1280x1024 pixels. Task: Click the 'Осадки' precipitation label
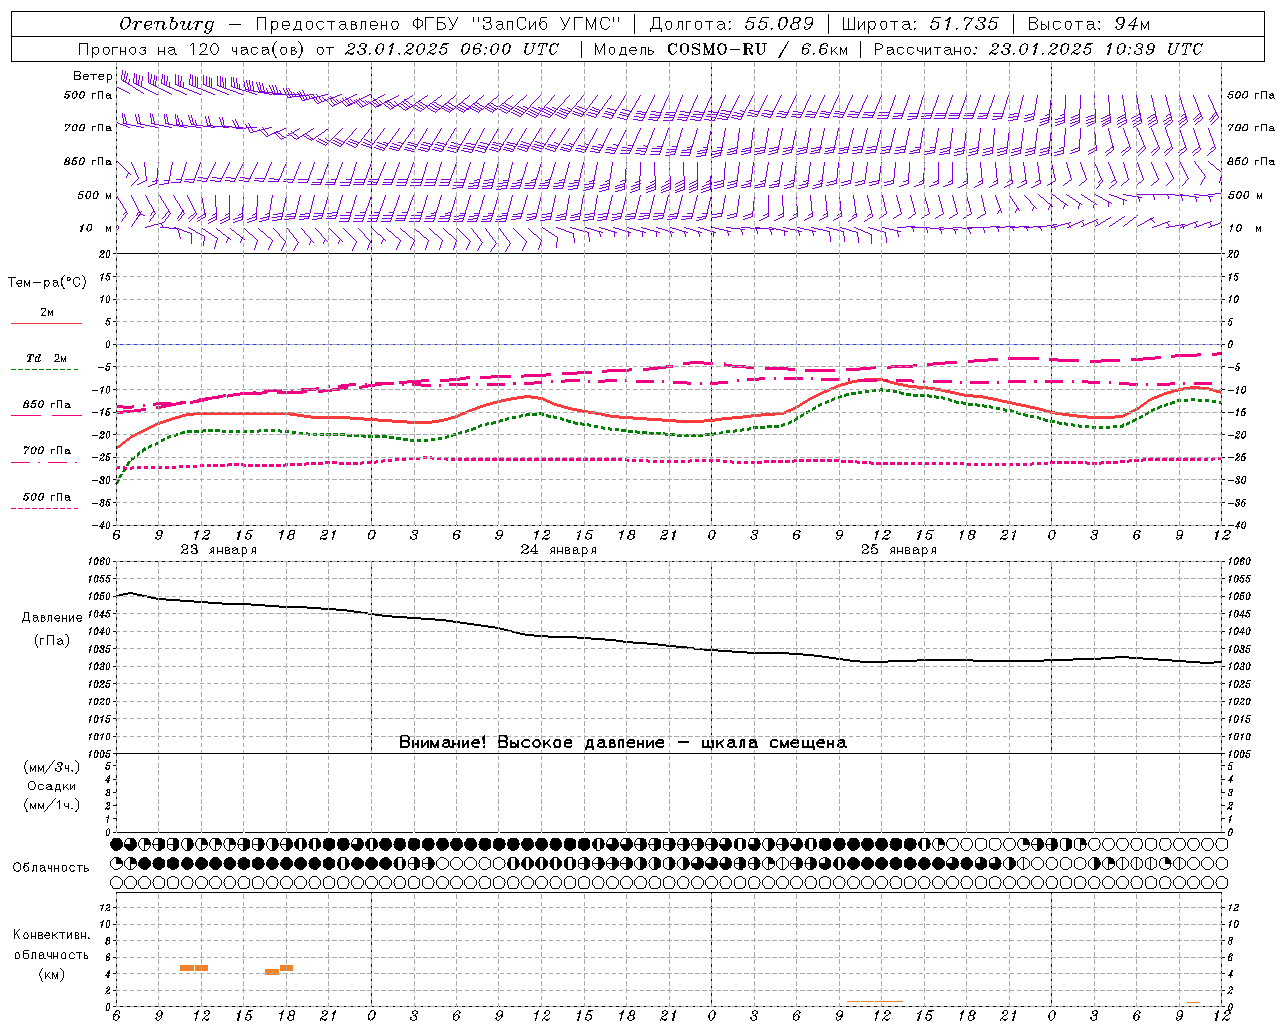pos(51,786)
